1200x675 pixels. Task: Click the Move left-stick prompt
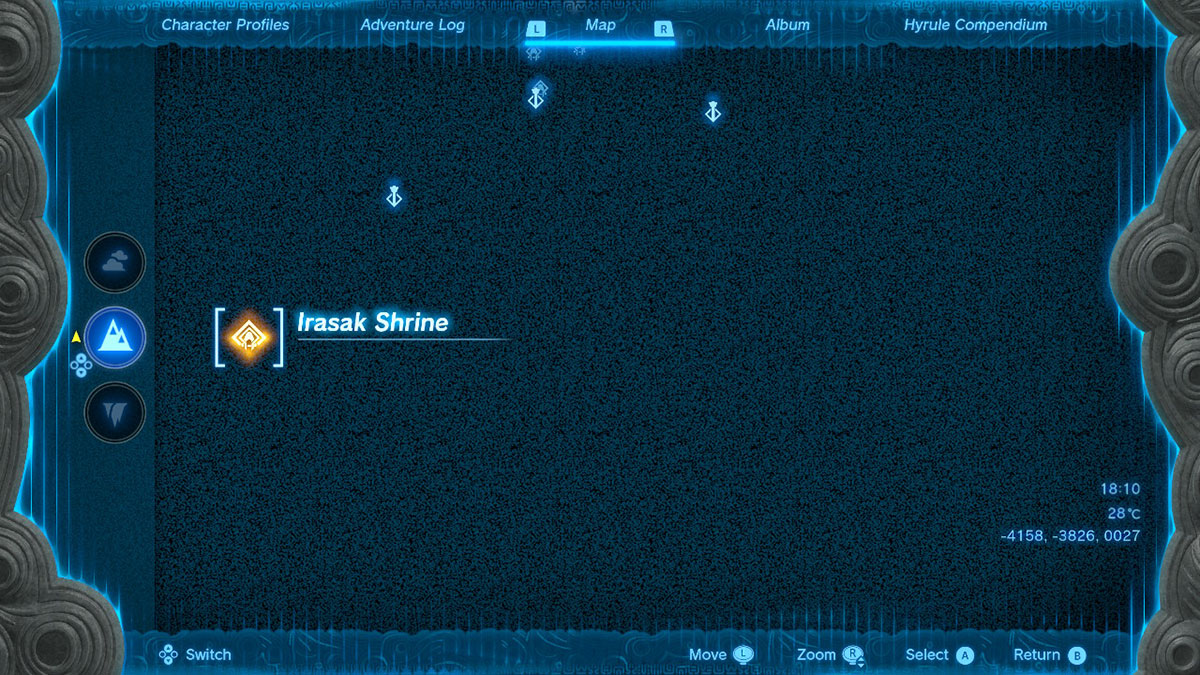[743, 655]
